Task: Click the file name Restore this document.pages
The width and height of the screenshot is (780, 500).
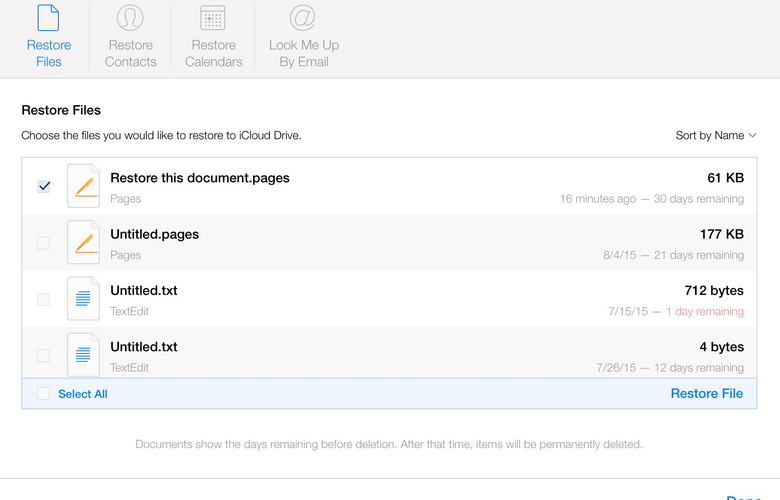Action: tap(200, 178)
